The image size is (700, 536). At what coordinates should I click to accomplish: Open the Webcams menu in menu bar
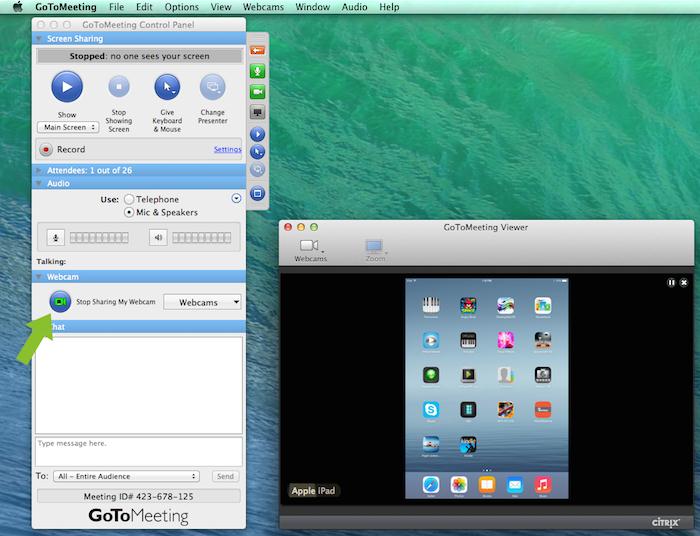click(263, 7)
